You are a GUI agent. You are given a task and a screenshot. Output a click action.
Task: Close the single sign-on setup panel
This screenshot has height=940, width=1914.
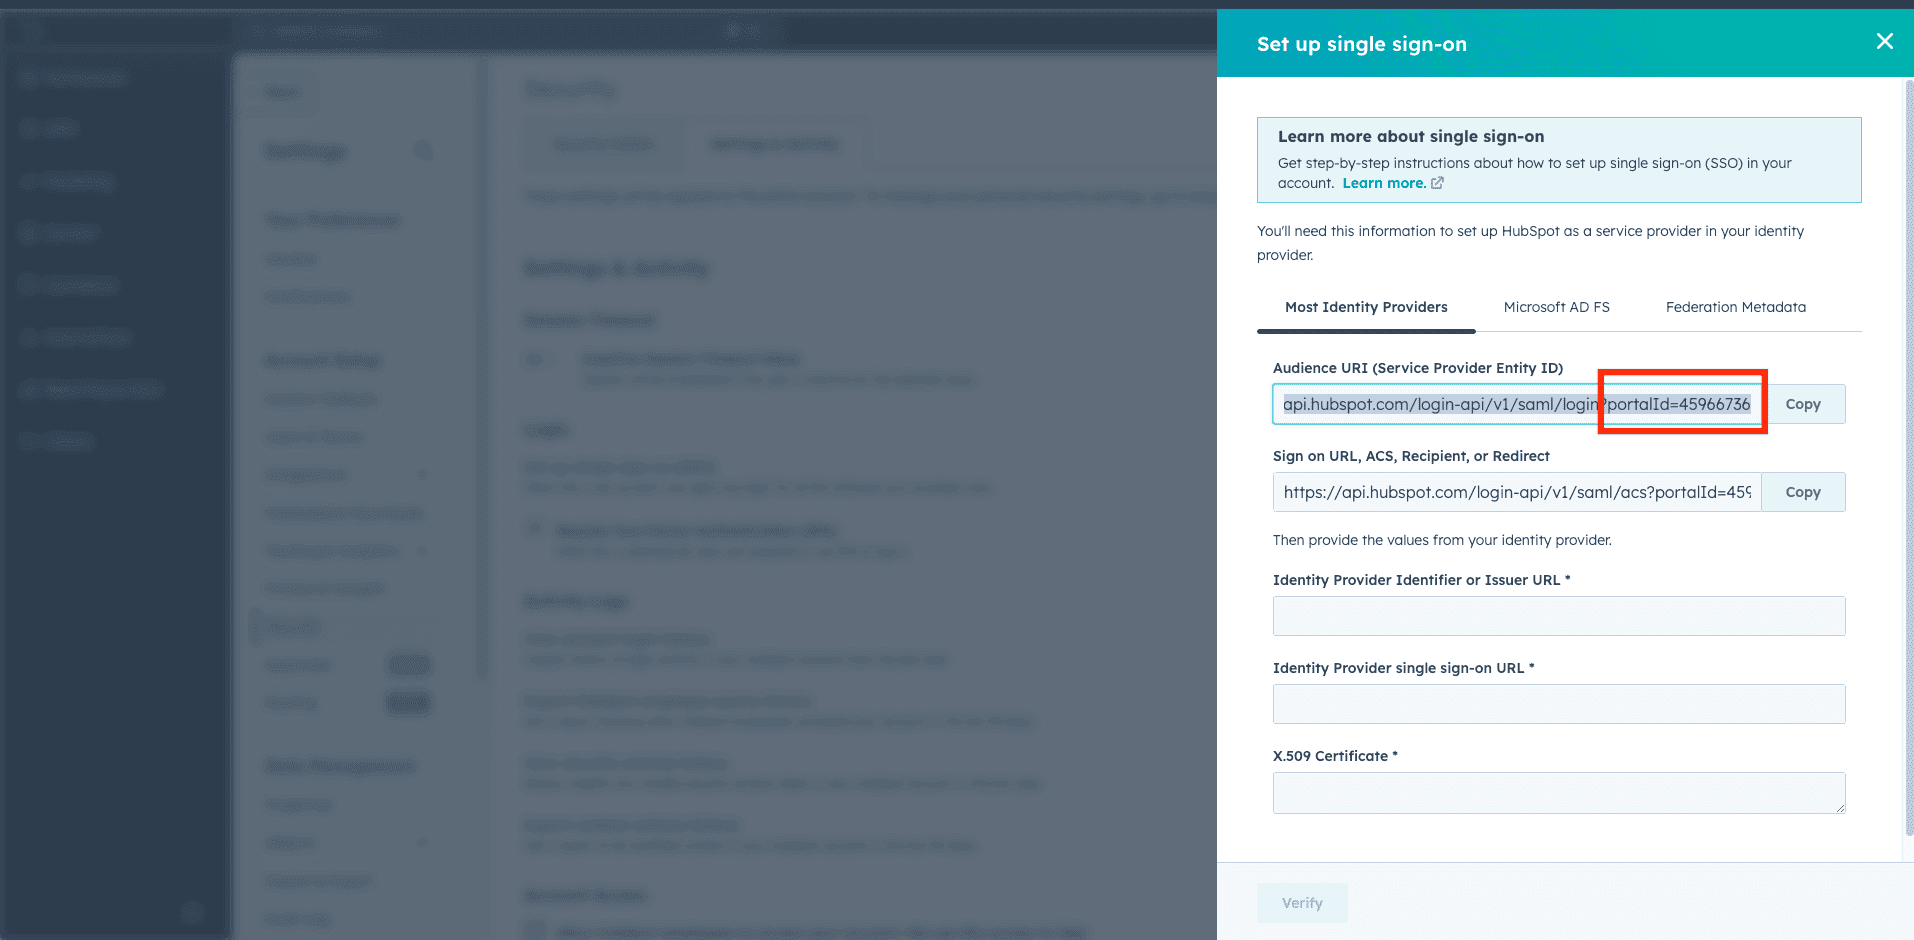pyautogui.click(x=1884, y=41)
